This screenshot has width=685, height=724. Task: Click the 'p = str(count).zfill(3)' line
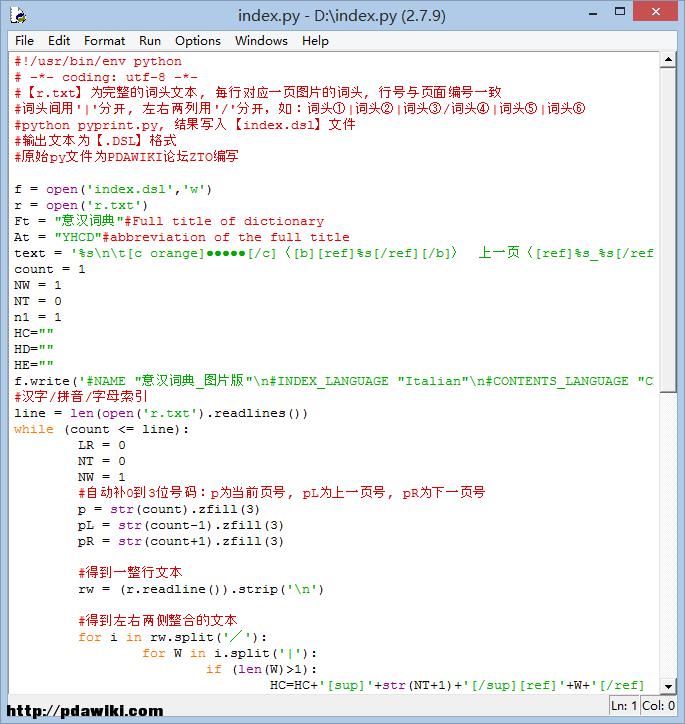[168, 509]
